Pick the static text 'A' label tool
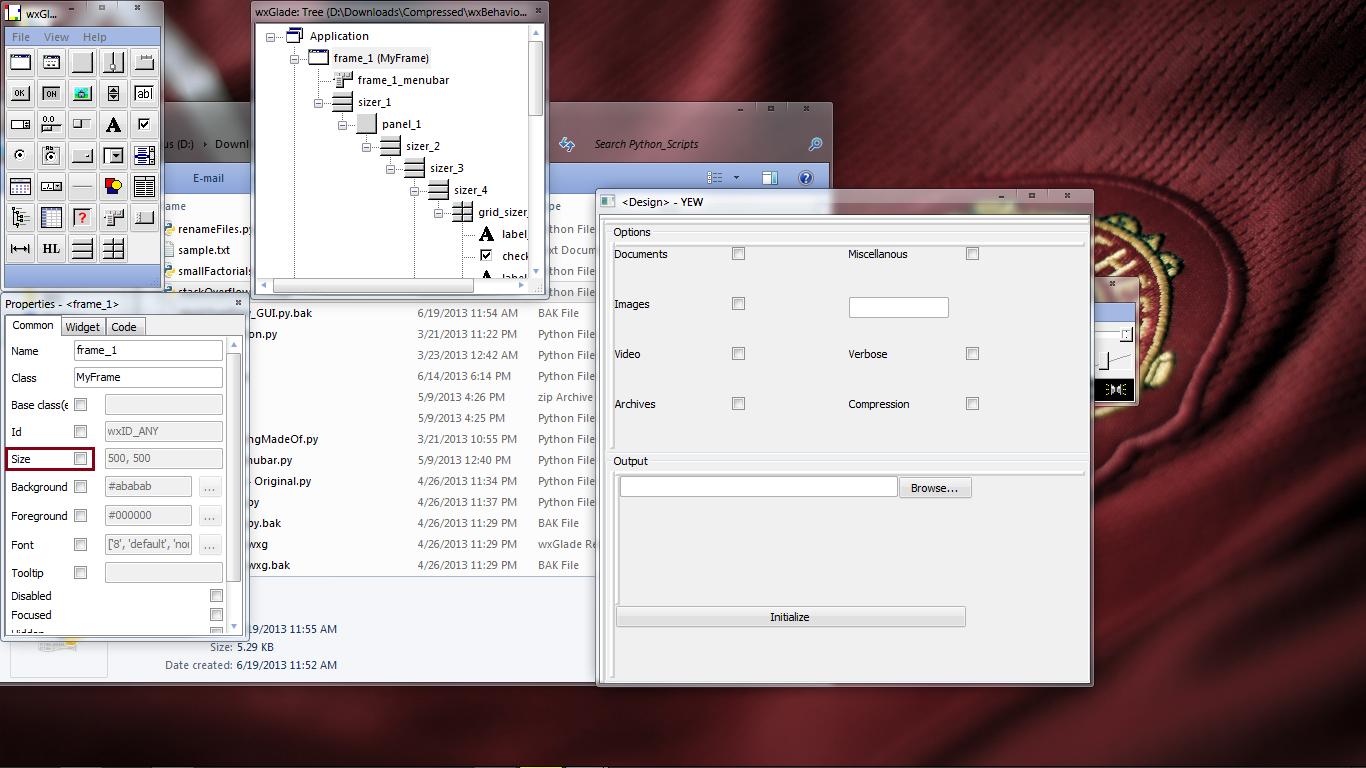1366x768 pixels. (x=113, y=124)
